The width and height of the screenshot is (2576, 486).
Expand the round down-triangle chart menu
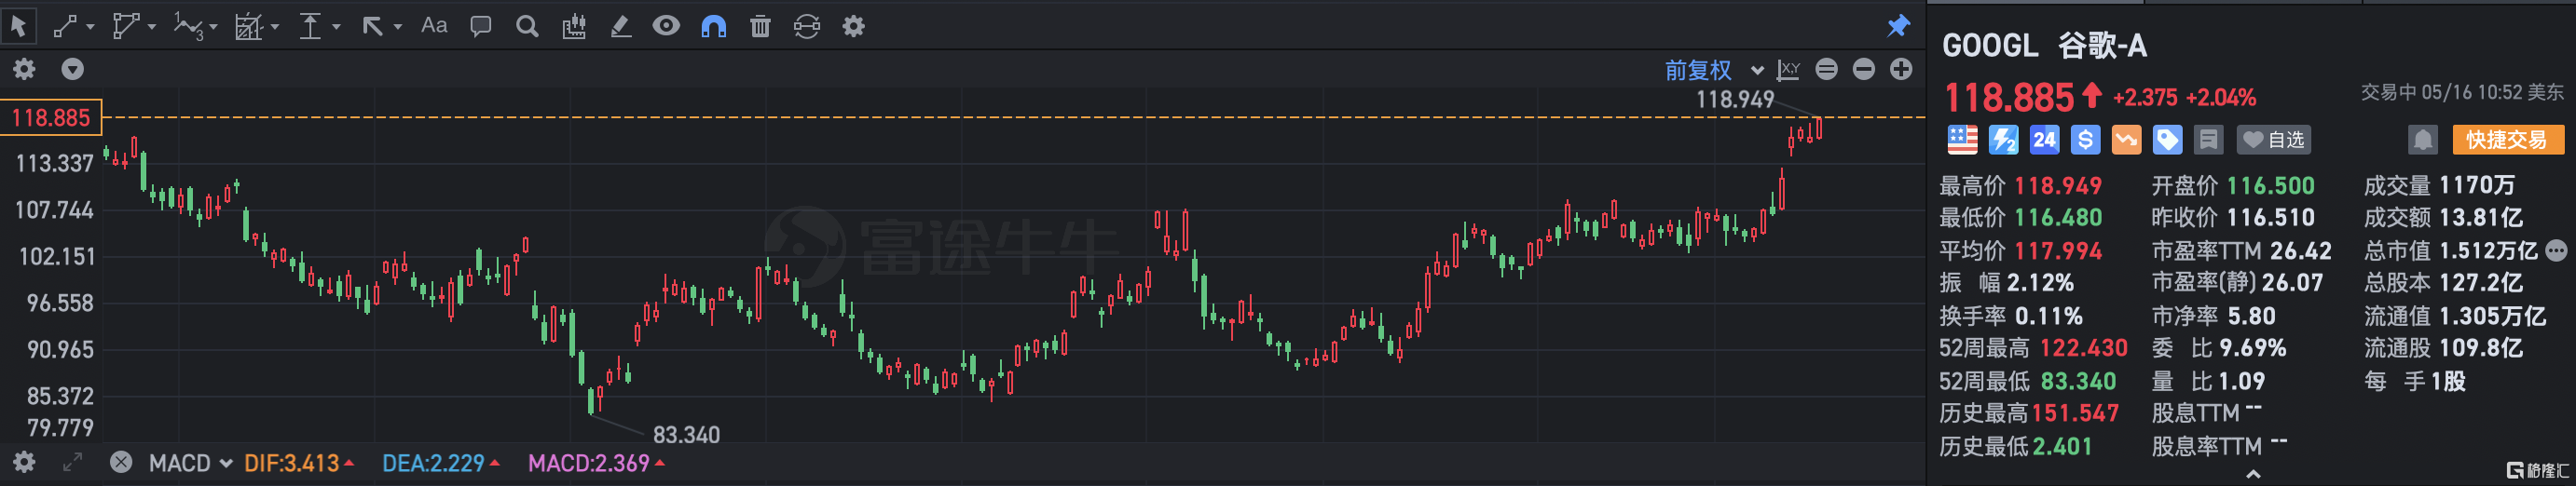coord(72,69)
